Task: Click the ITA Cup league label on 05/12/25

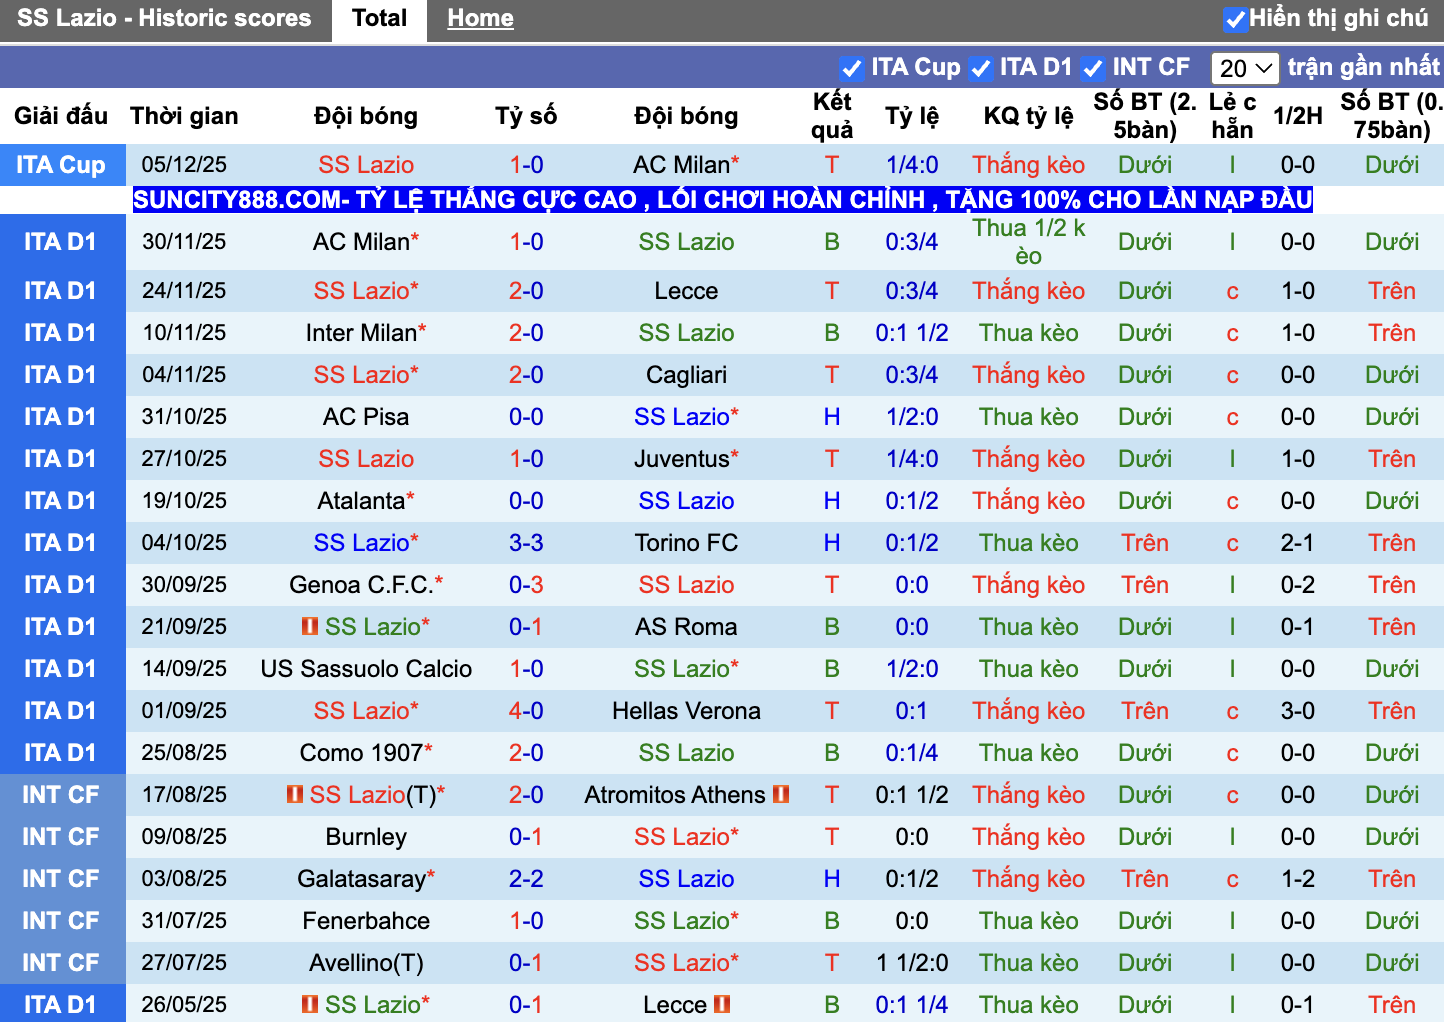Action: [x=61, y=165]
